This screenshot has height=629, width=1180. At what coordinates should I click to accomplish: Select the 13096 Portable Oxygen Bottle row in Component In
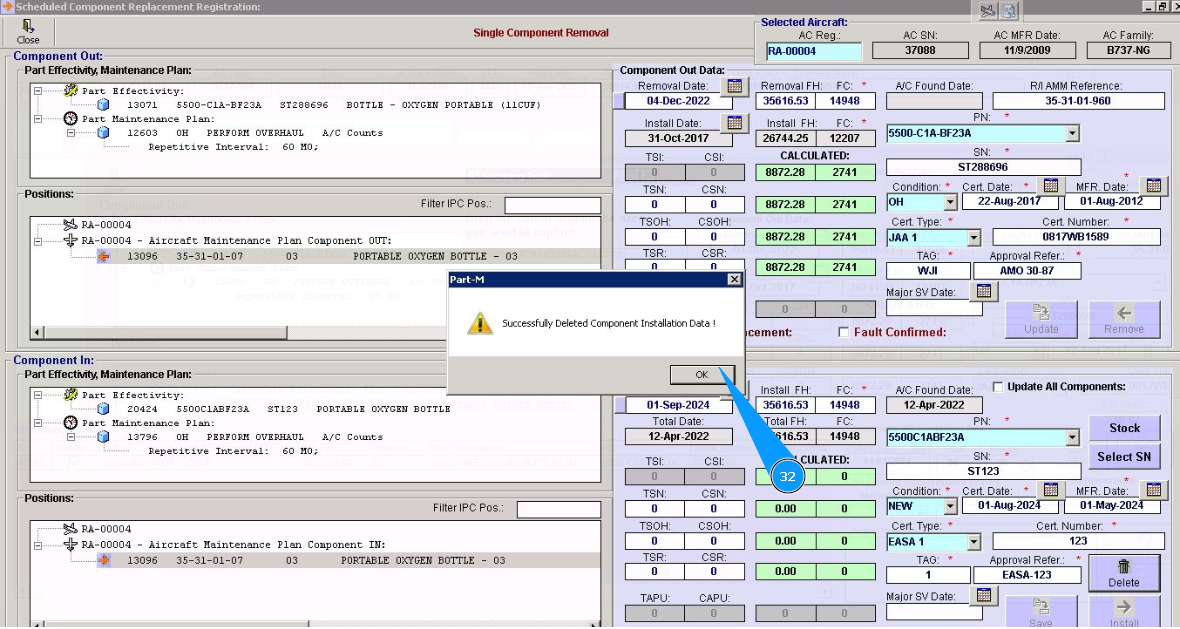point(300,561)
